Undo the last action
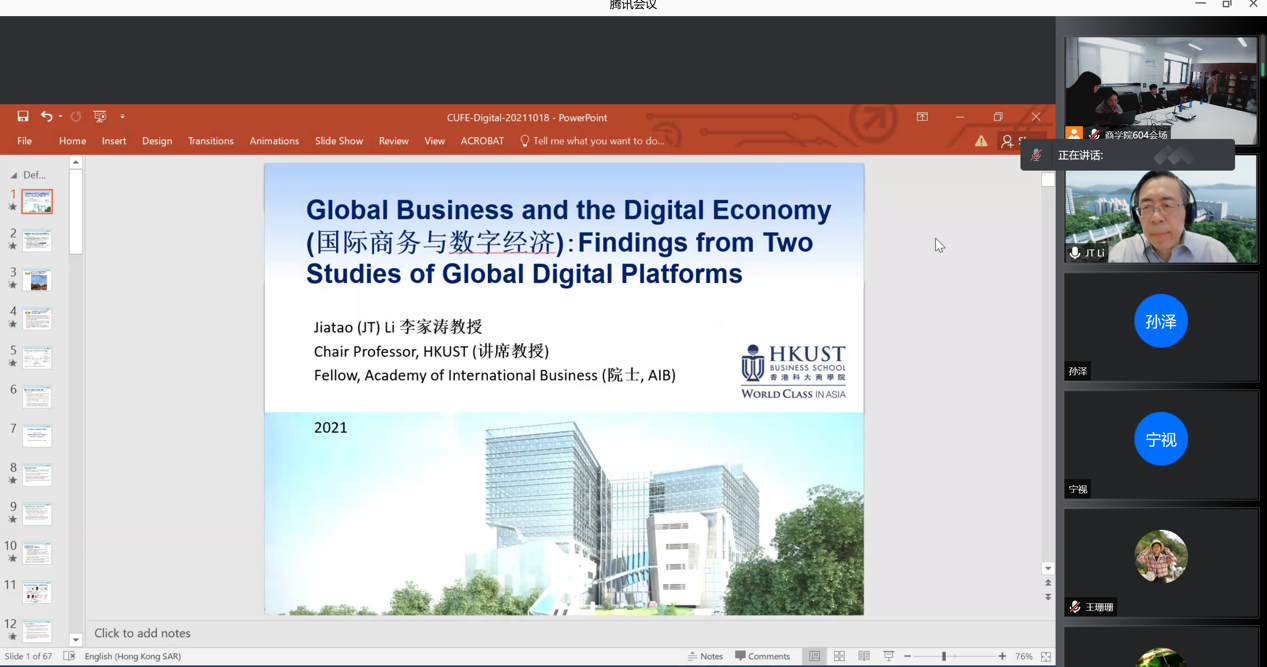Image resolution: width=1267 pixels, height=667 pixels. pyautogui.click(x=47, y=117)
